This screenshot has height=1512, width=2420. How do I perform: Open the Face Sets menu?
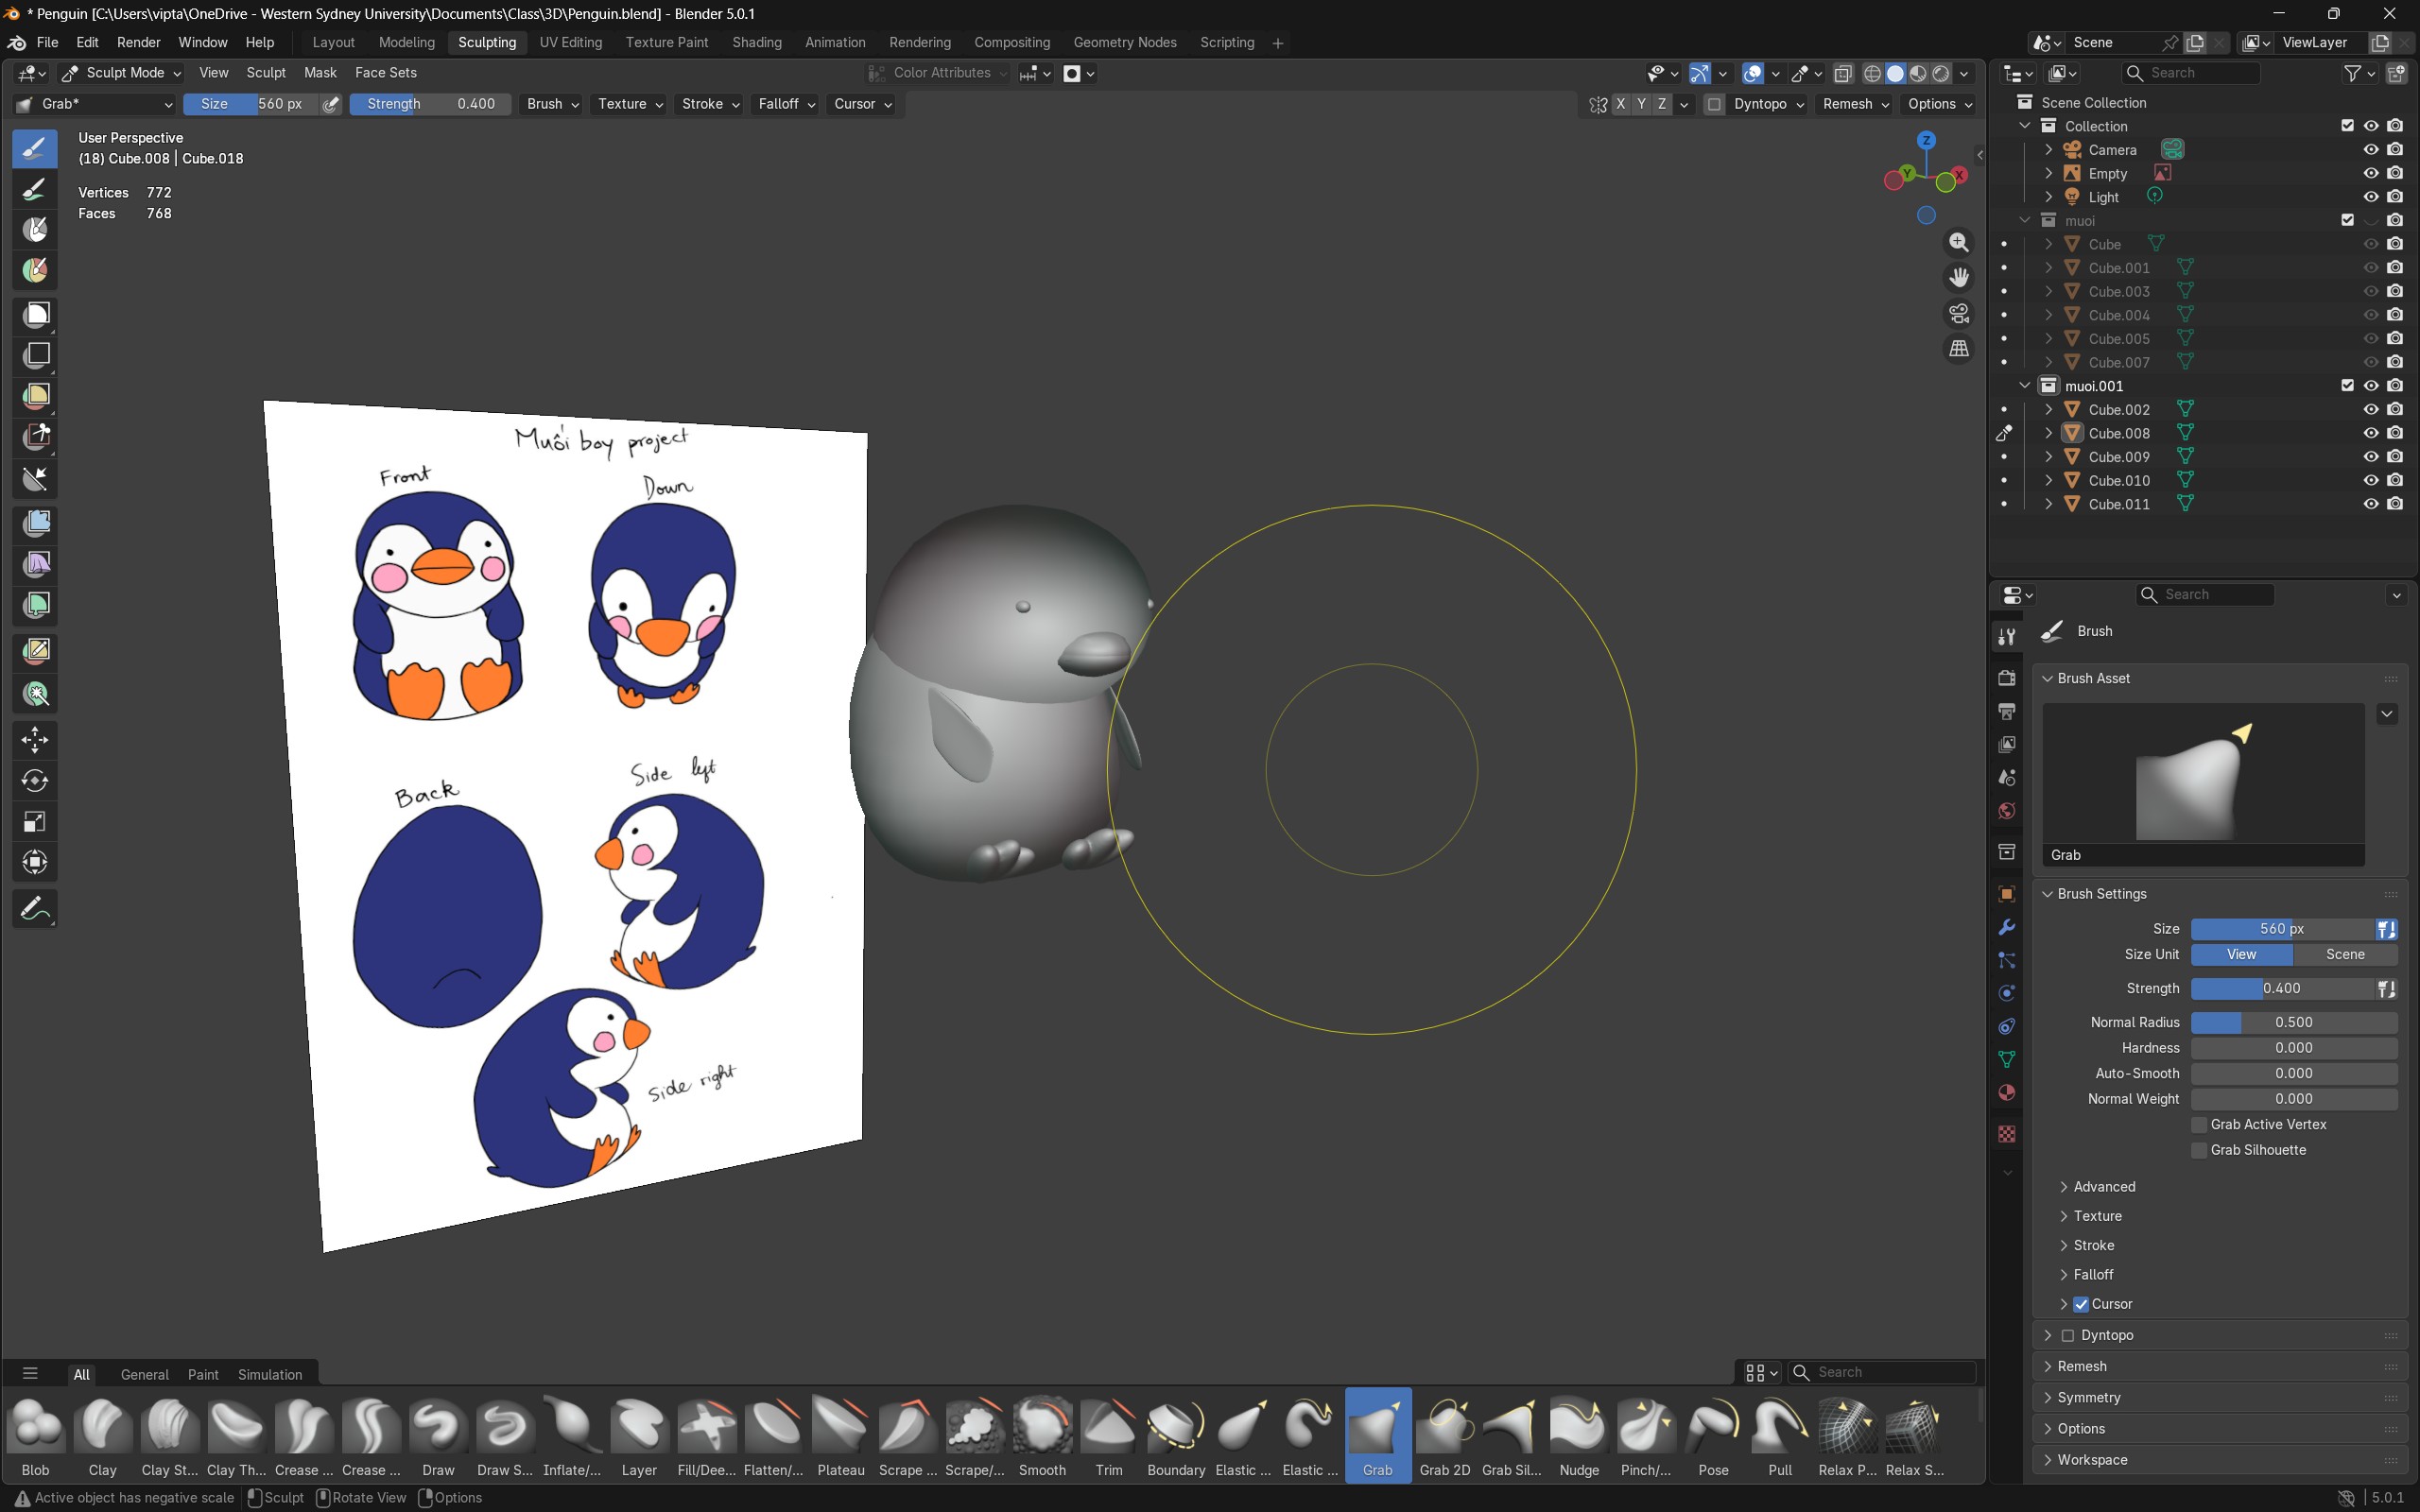tap(385, 73)
